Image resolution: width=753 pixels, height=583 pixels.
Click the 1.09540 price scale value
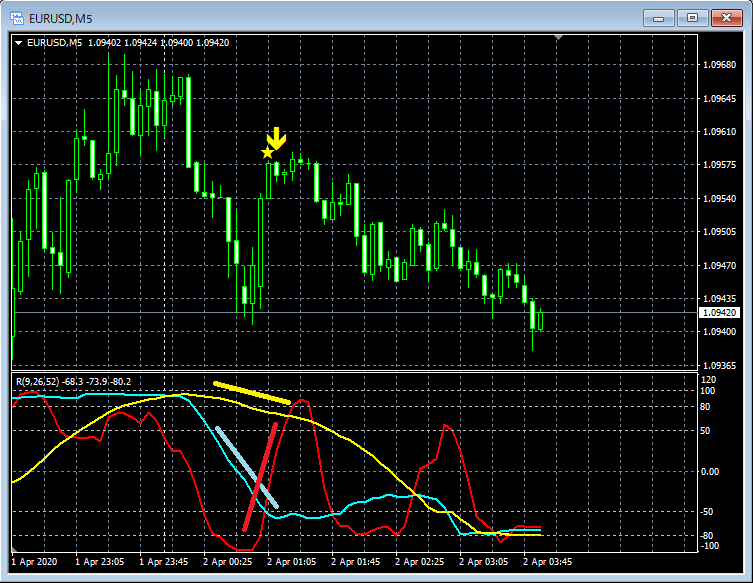click(719, 198)
